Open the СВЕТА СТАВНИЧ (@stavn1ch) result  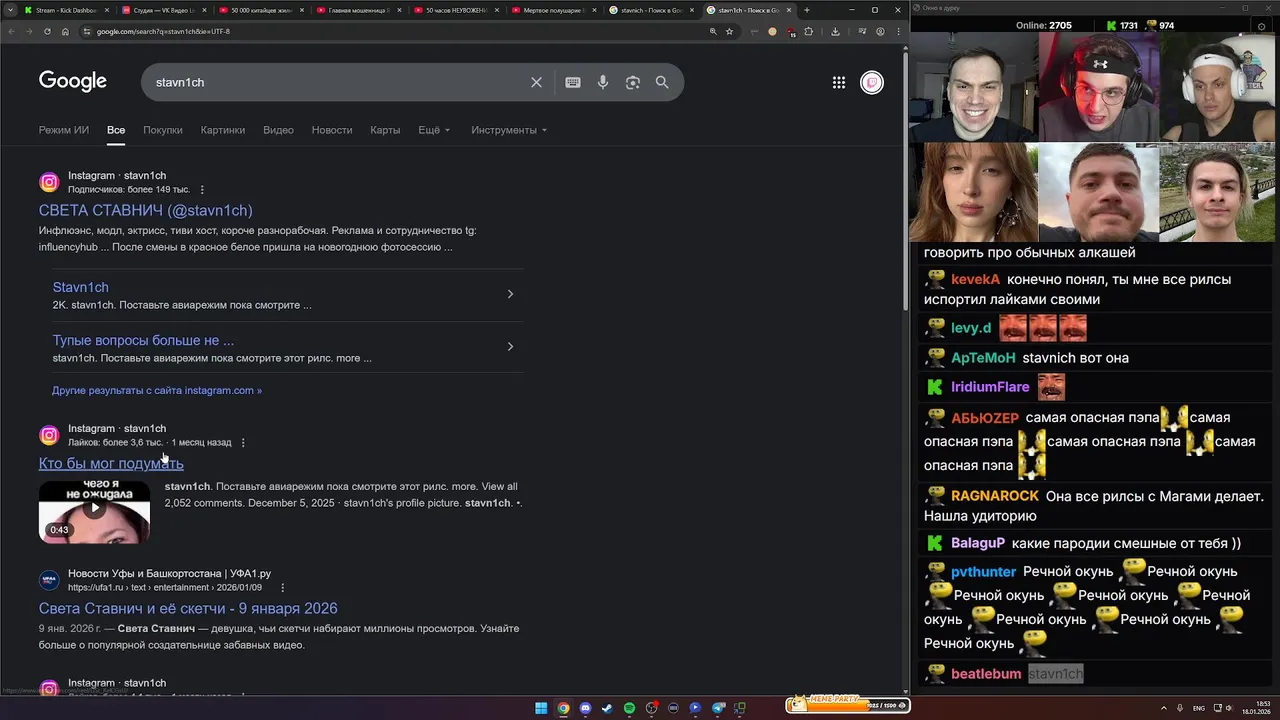(x=146, y=210)
